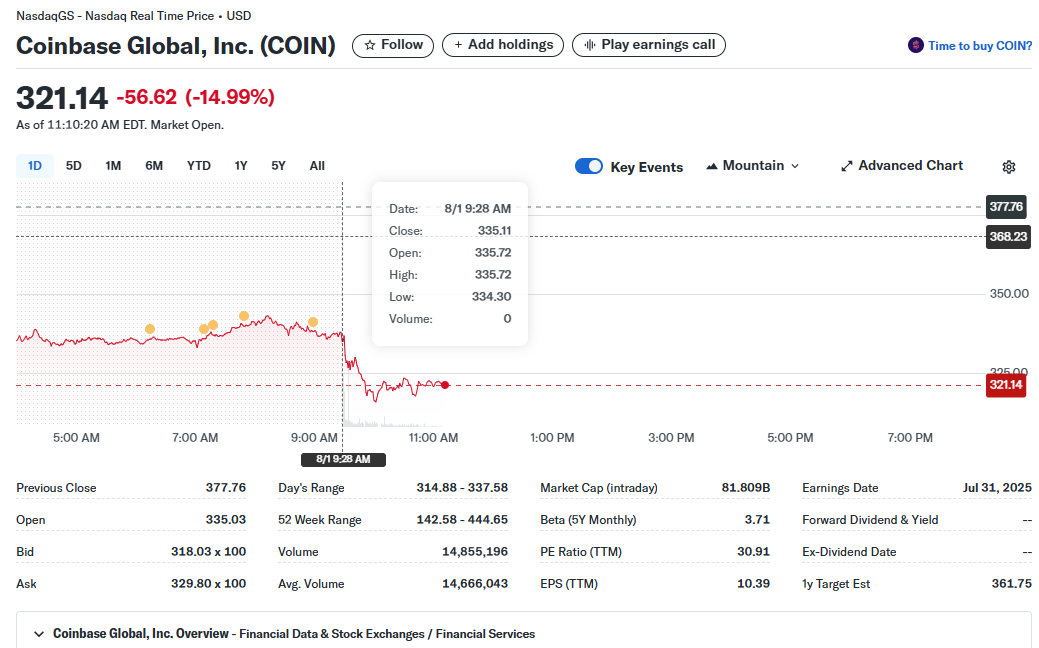The image size is (1039, 648).
Task: Switch chart to the 1M range
Action: click(113, 166)
